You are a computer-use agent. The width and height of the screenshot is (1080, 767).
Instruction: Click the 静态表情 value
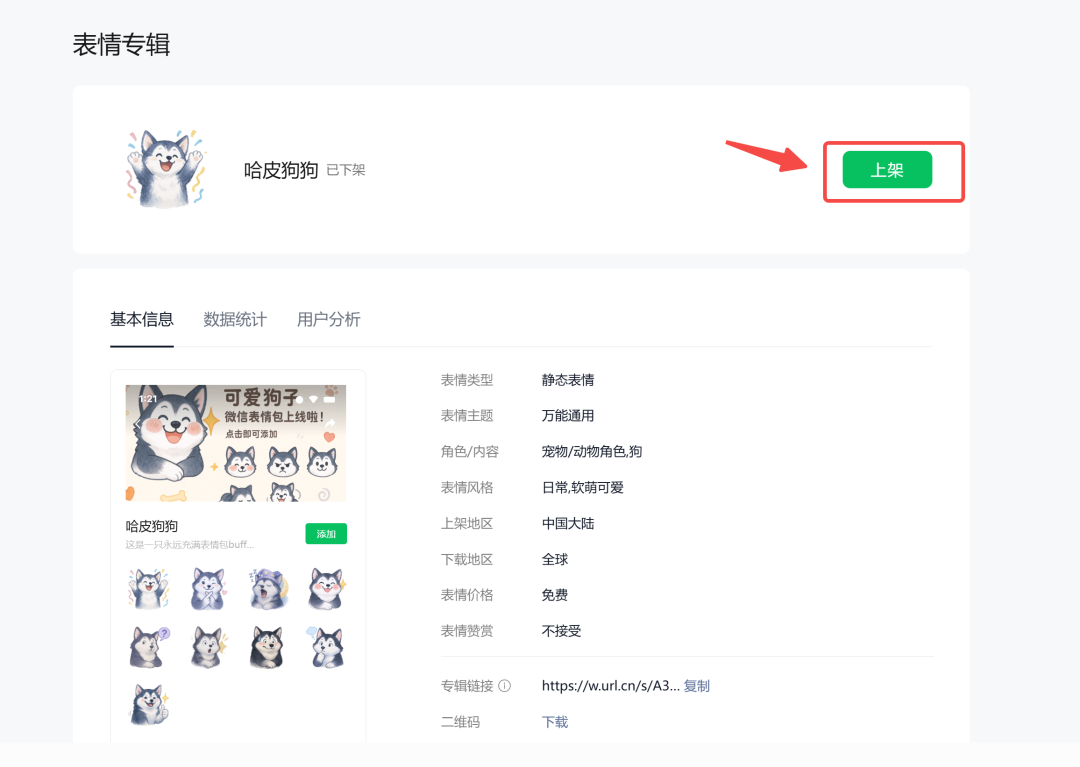point(568,380)
